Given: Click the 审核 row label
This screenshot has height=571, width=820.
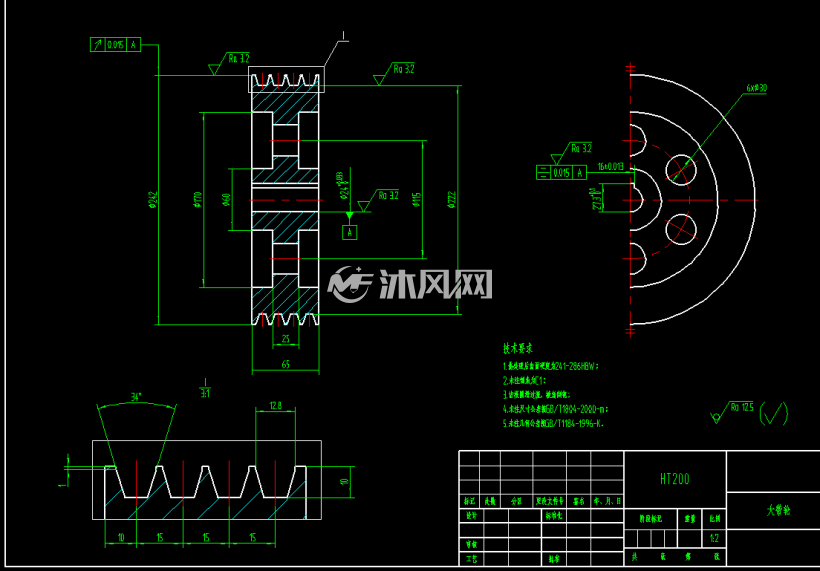Looking at the screenshot, I should point(471,544).
